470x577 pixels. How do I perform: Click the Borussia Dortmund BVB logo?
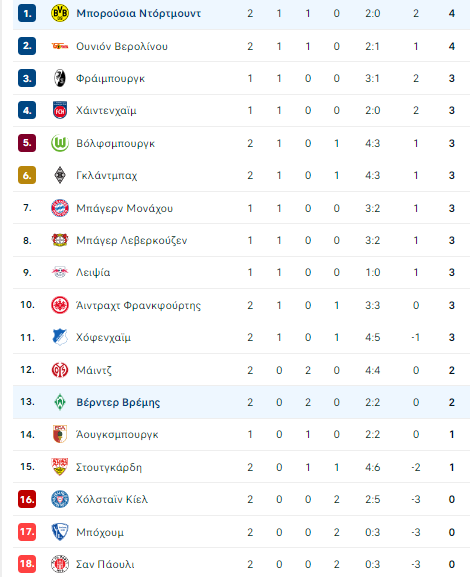click(x=60, y=14)
